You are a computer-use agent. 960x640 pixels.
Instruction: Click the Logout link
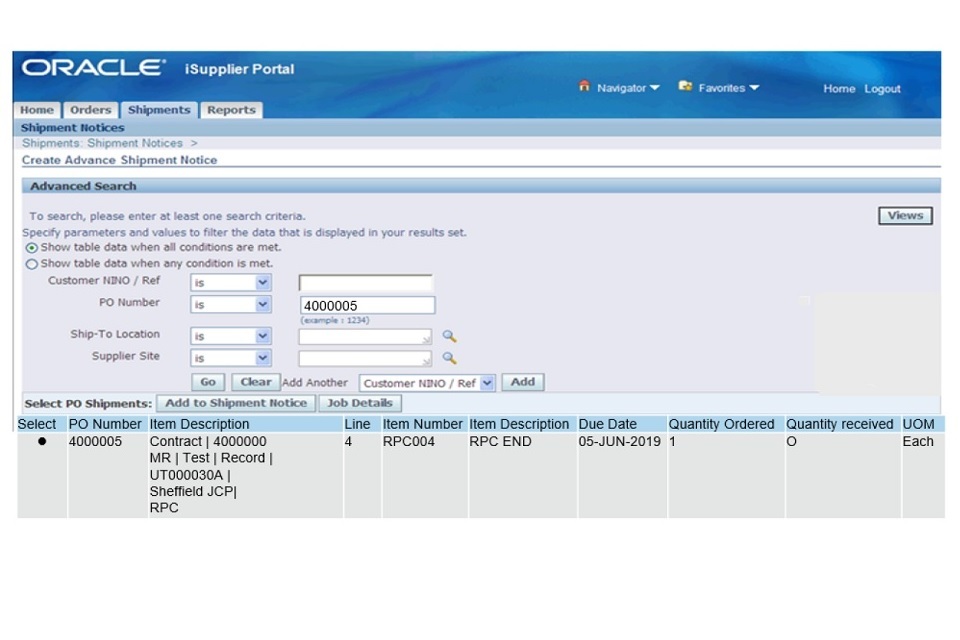coord(882,89)
